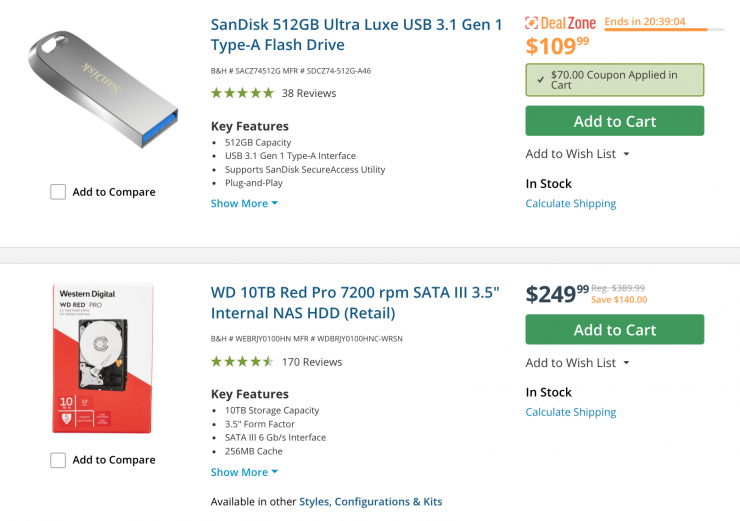
Task: Check Add to Compare for SanDisk drive
Action: click(x=58, y=192)
